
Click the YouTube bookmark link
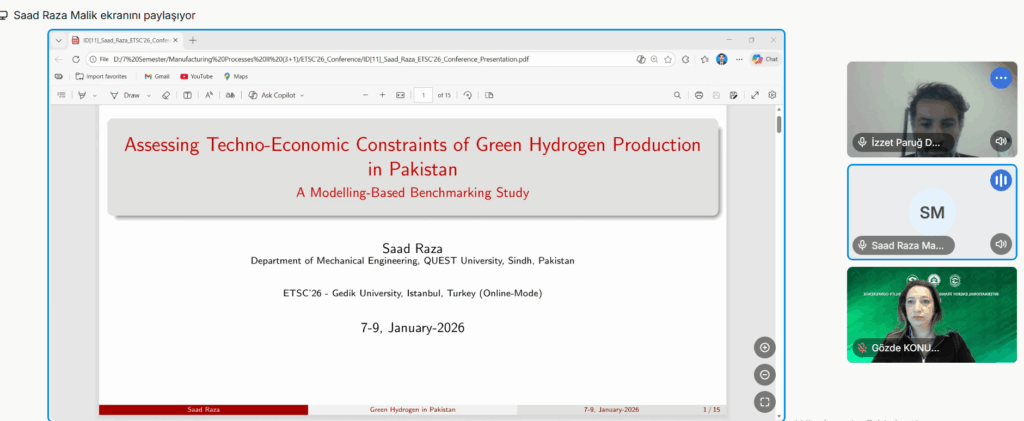tap(196, 76)
